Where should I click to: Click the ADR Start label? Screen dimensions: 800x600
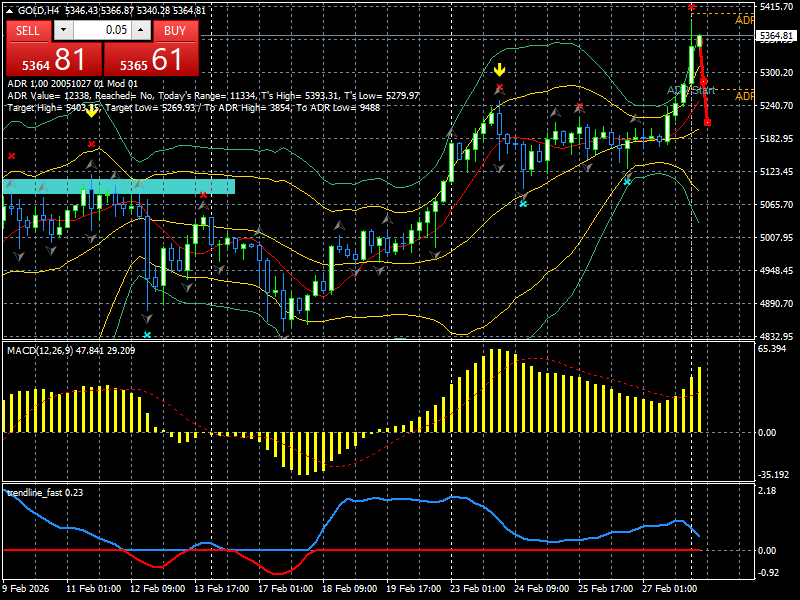(x=691, y=90)
